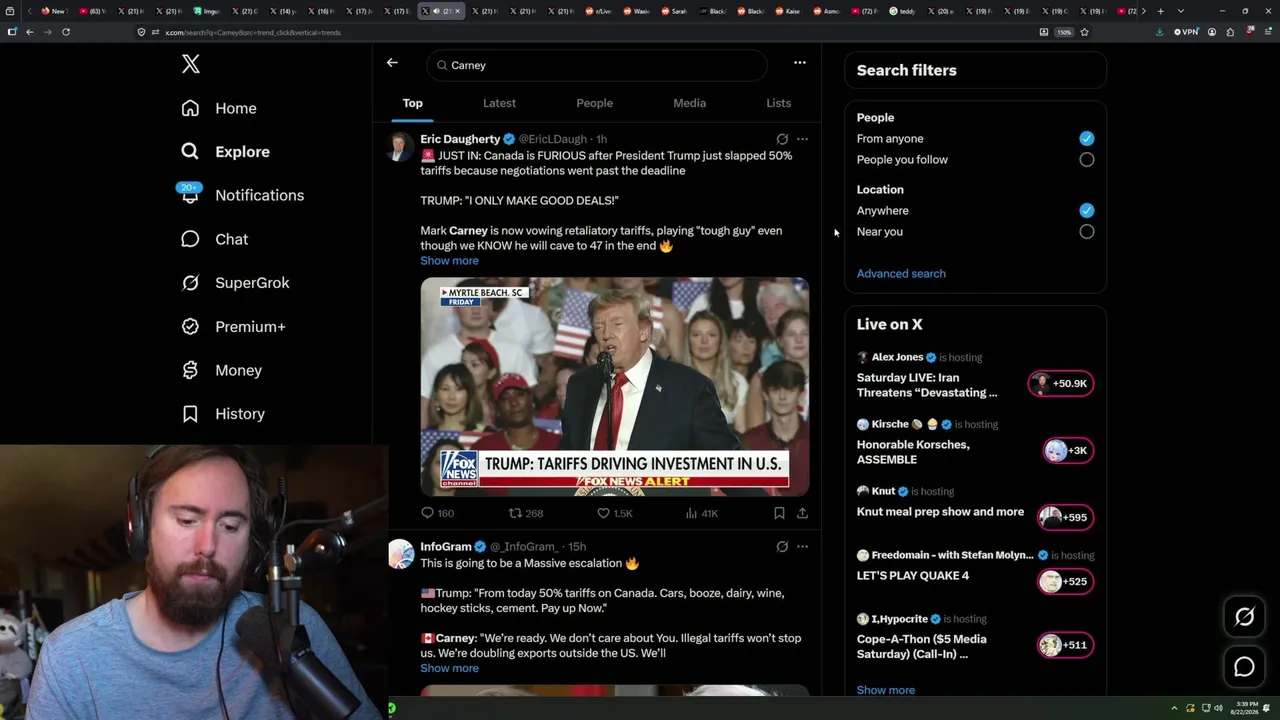This screenshot has height=720, width=1280.
Task: Select the Anywhere location option
Action: click(1087, 211)
